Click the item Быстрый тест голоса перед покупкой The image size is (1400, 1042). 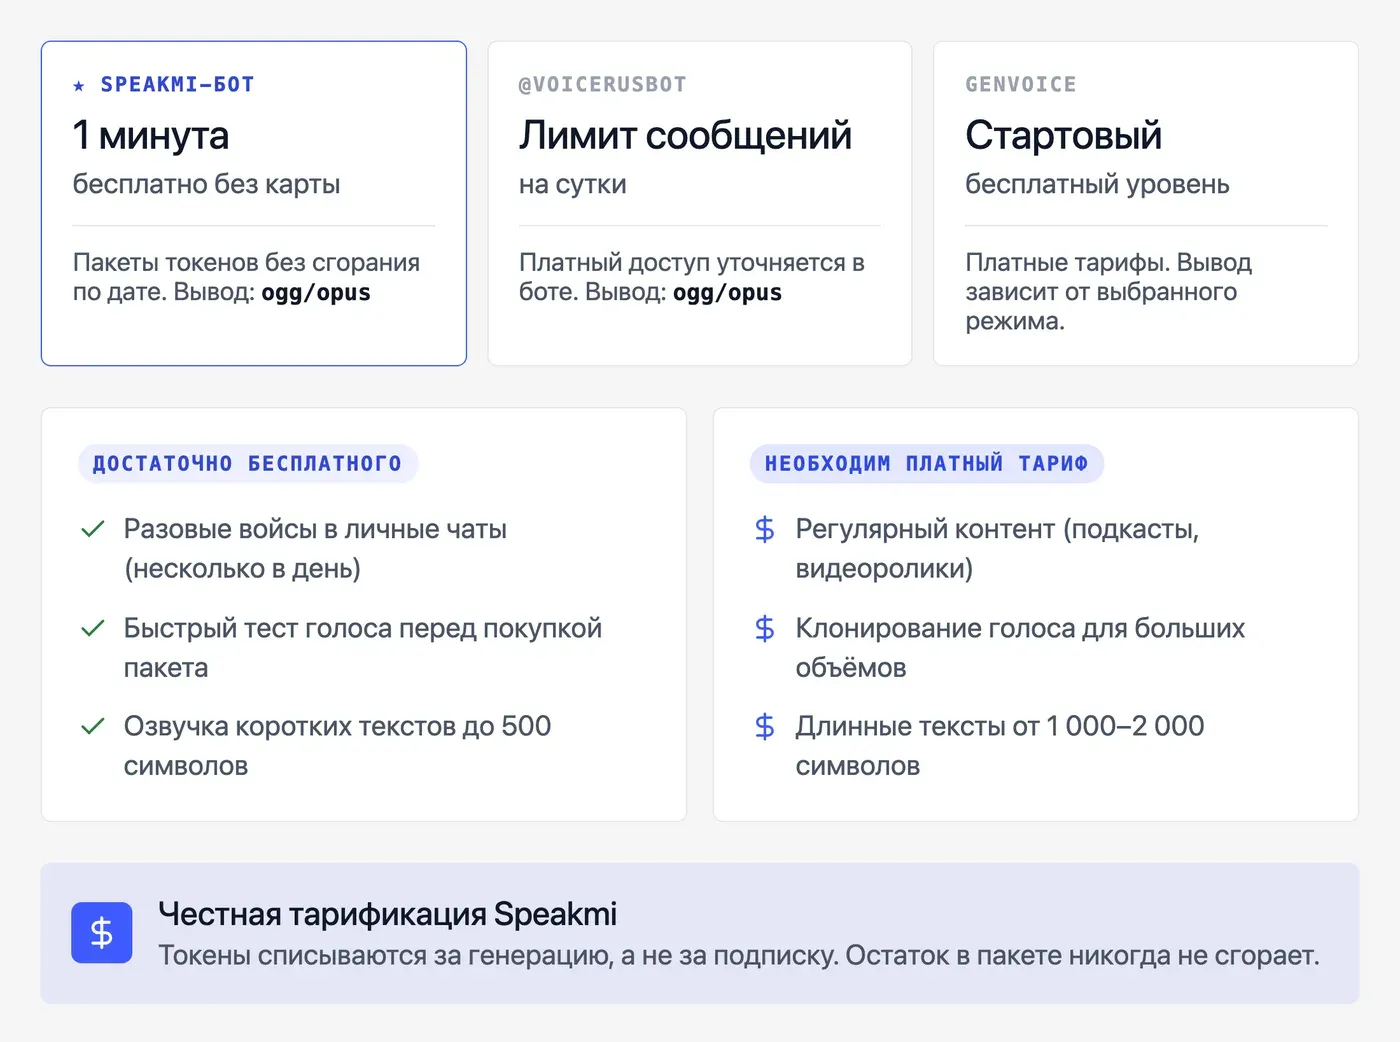pyautogui.click(x=363, y=648)
